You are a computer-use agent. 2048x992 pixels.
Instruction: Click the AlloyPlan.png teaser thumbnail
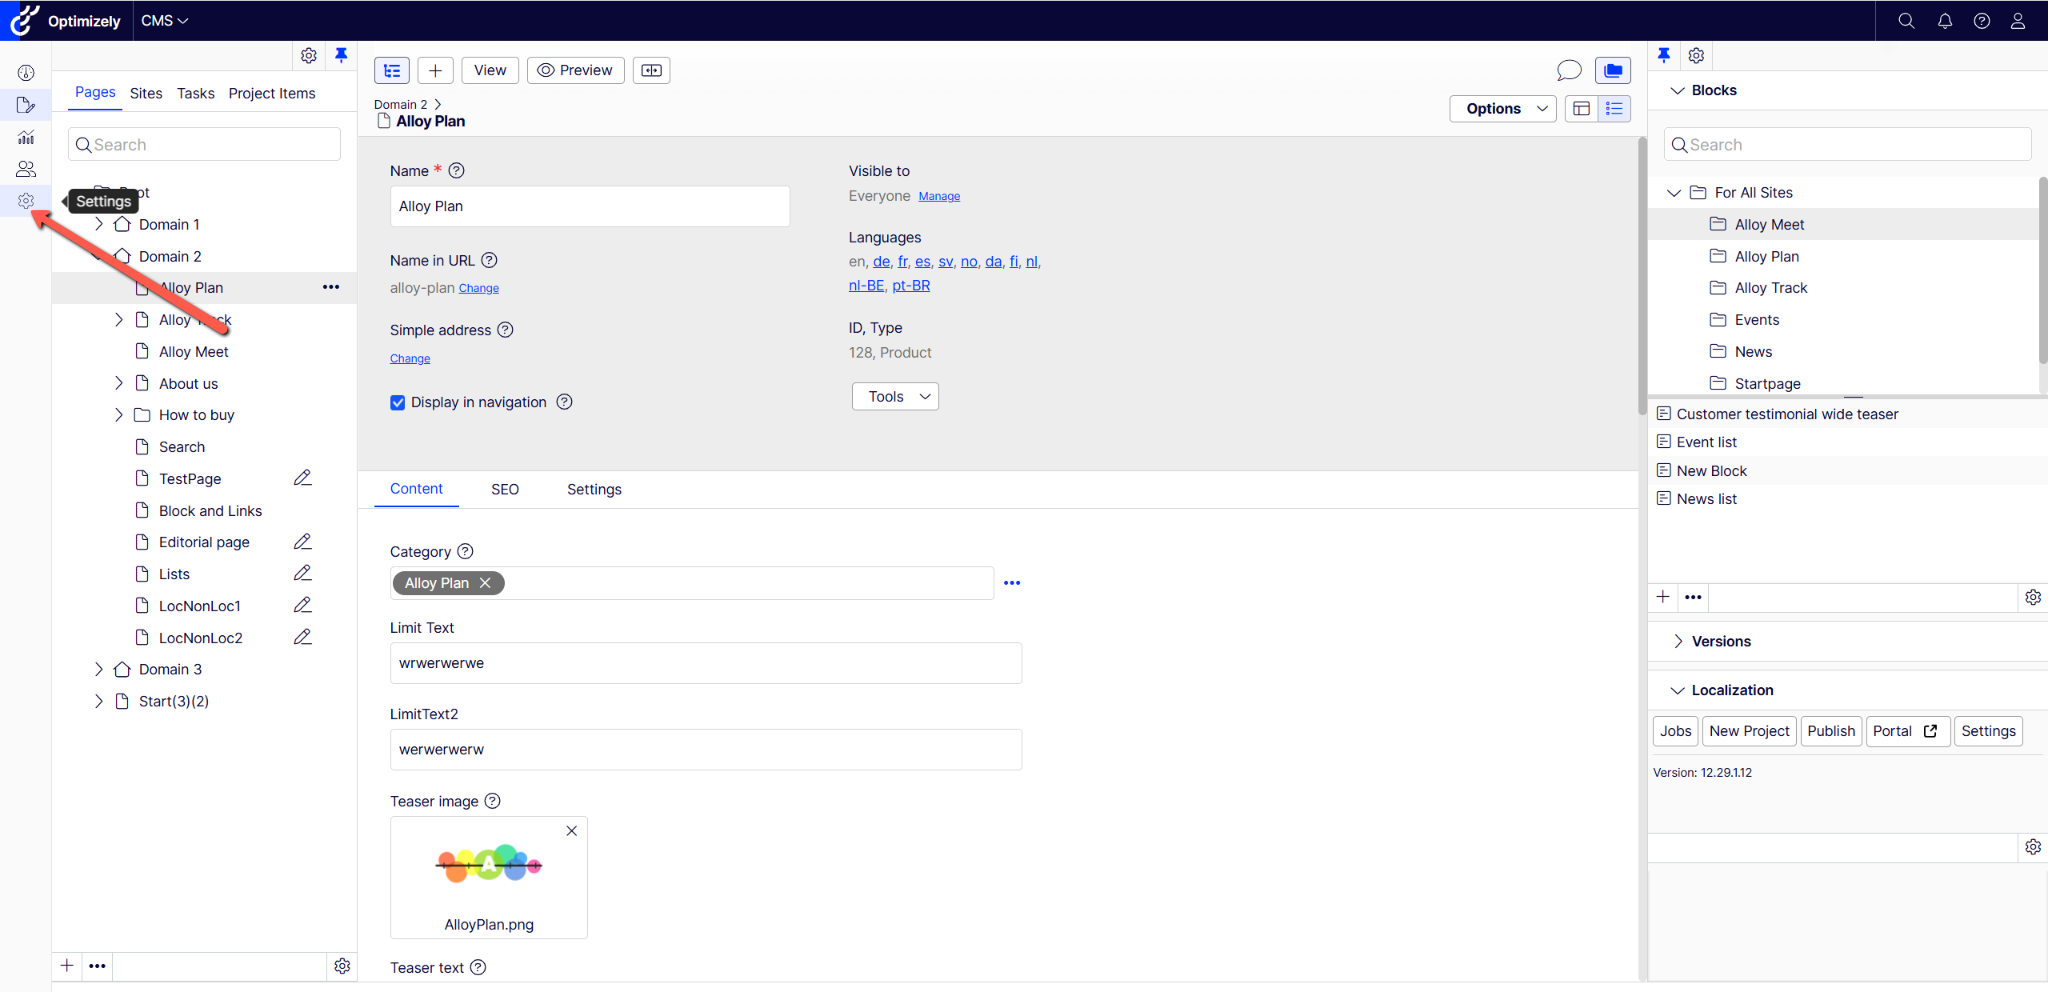tap(489, 864)
